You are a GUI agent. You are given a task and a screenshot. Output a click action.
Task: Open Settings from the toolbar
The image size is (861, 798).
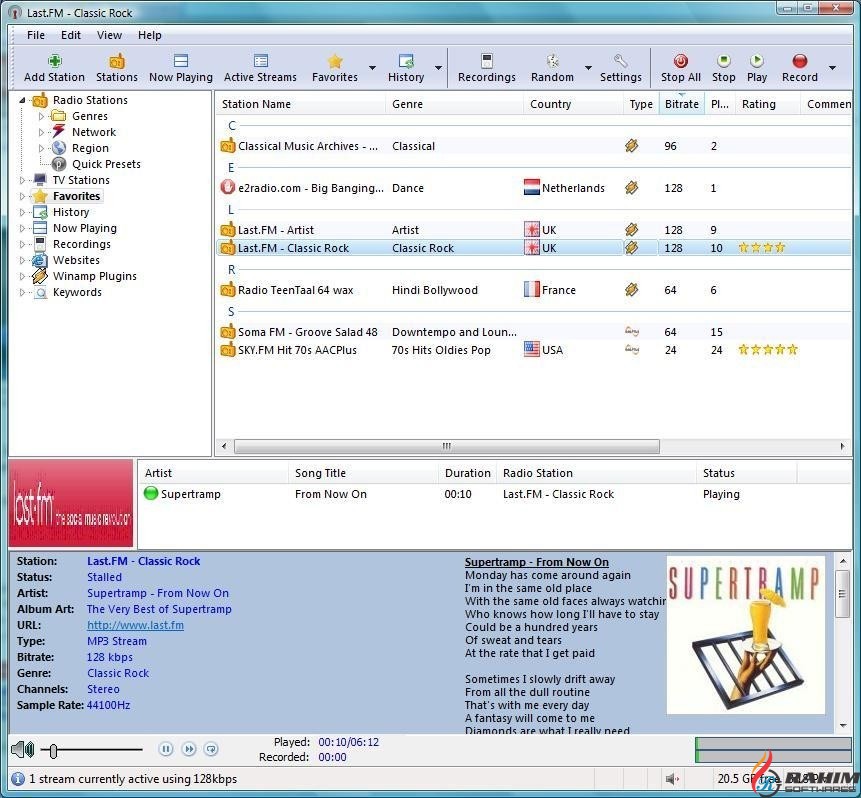[x=620, y=68]
